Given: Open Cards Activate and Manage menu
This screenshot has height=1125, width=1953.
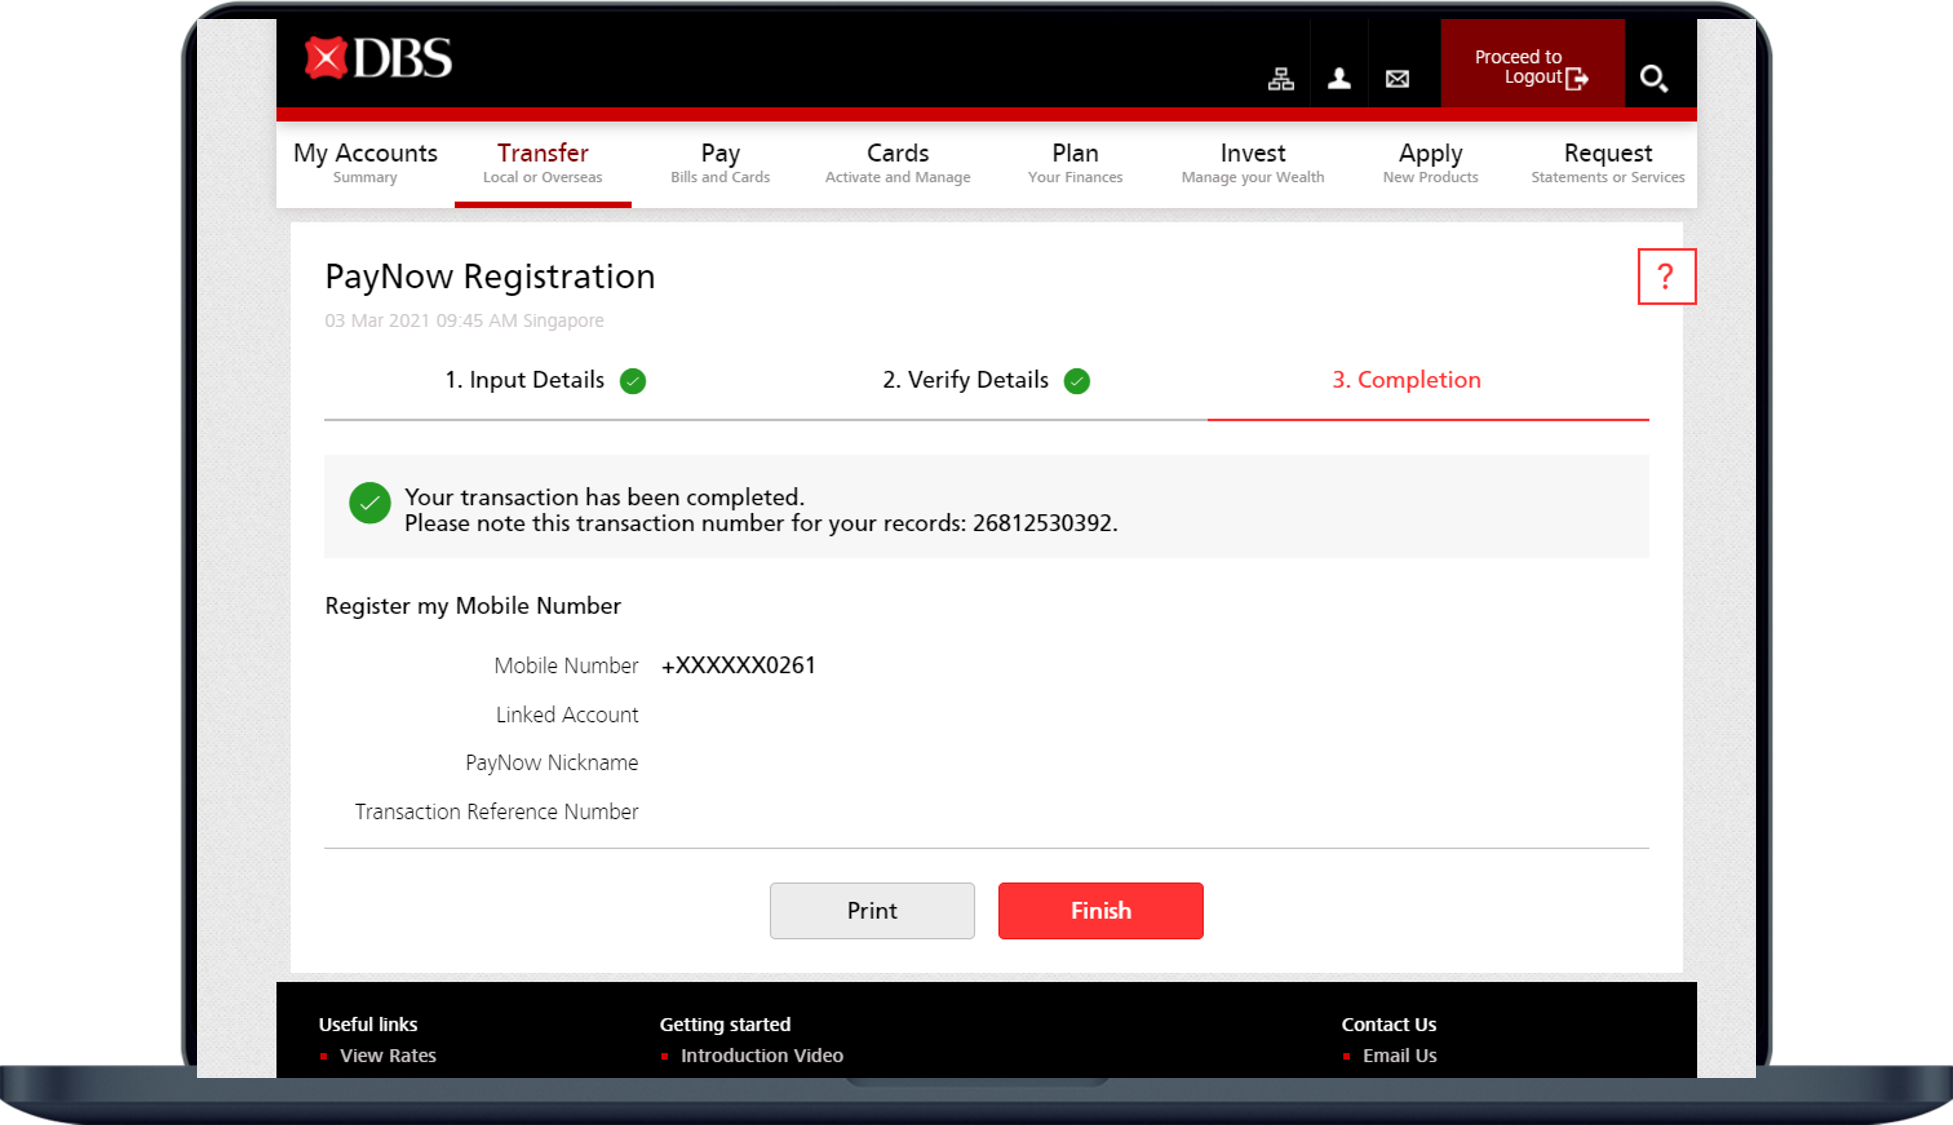Looking at the screenshot, I should 898,163.
